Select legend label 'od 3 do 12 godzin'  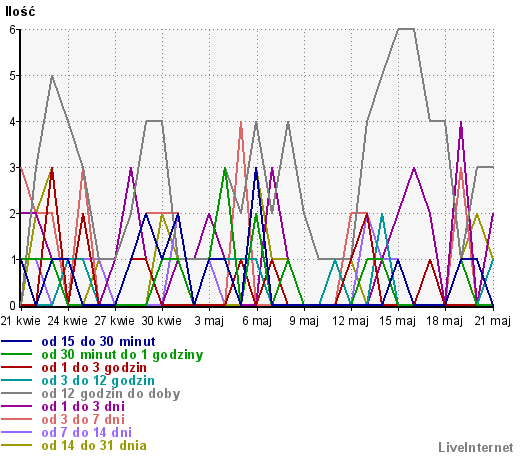[x=98, y=381]
